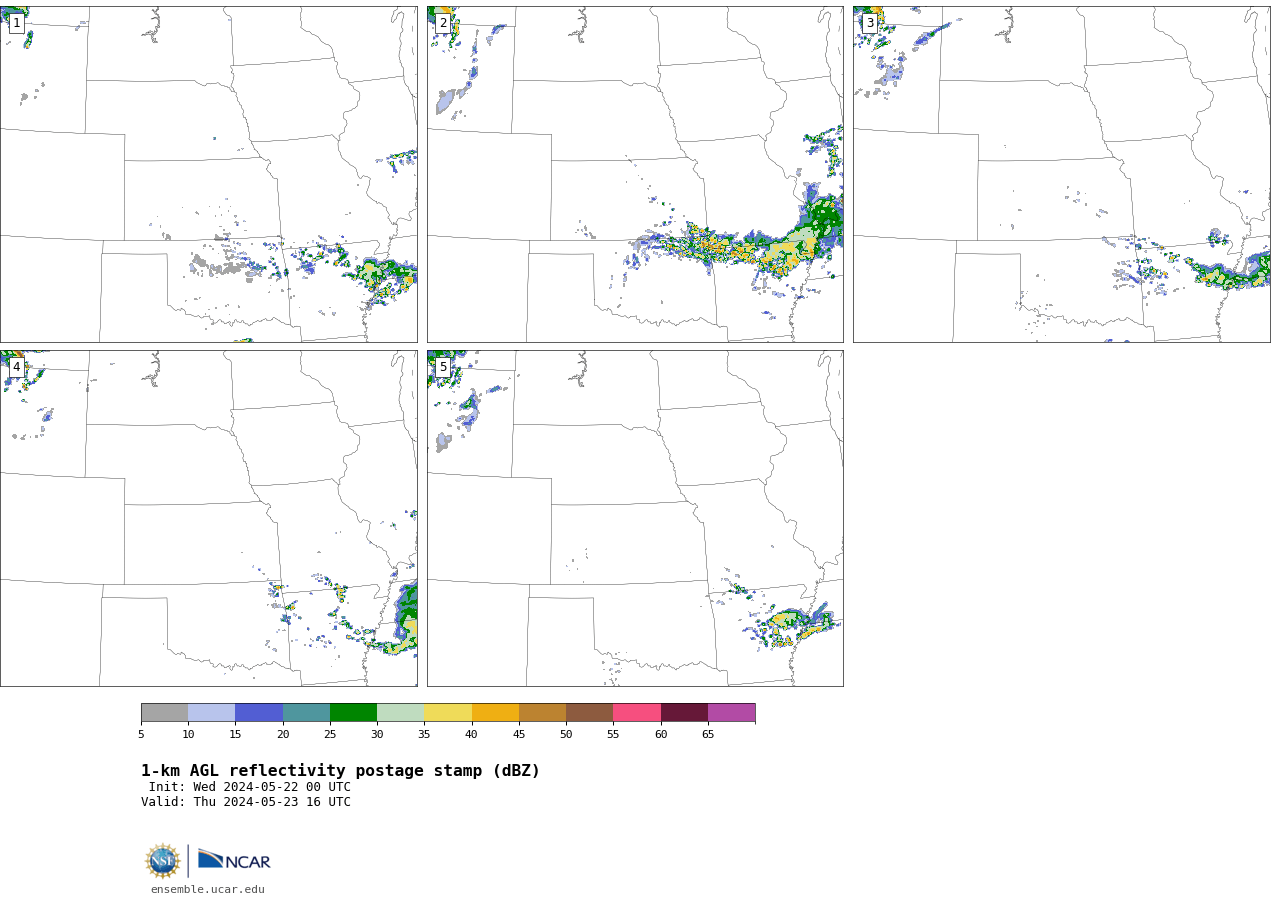Screen dimensions: 1280x901
Task: Open ensemble member 2 reflectivity map
Action: tap(635, 174)
